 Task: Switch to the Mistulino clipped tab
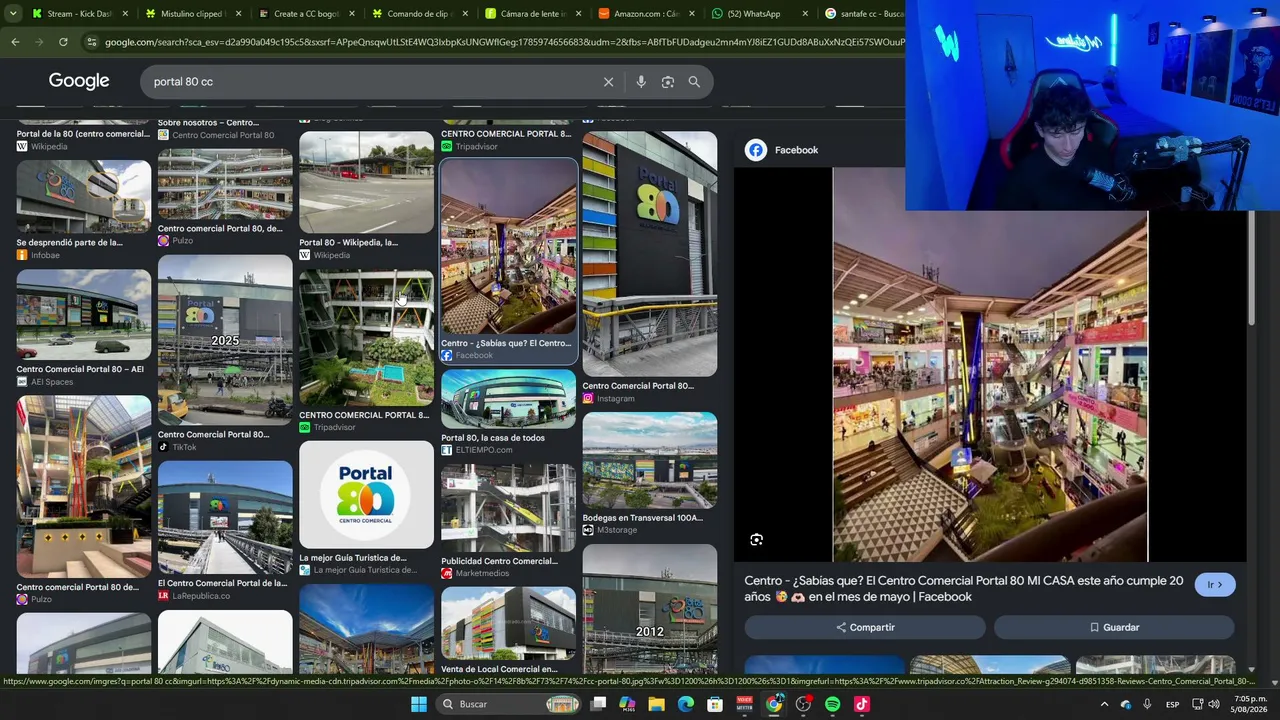coord(190,14)
